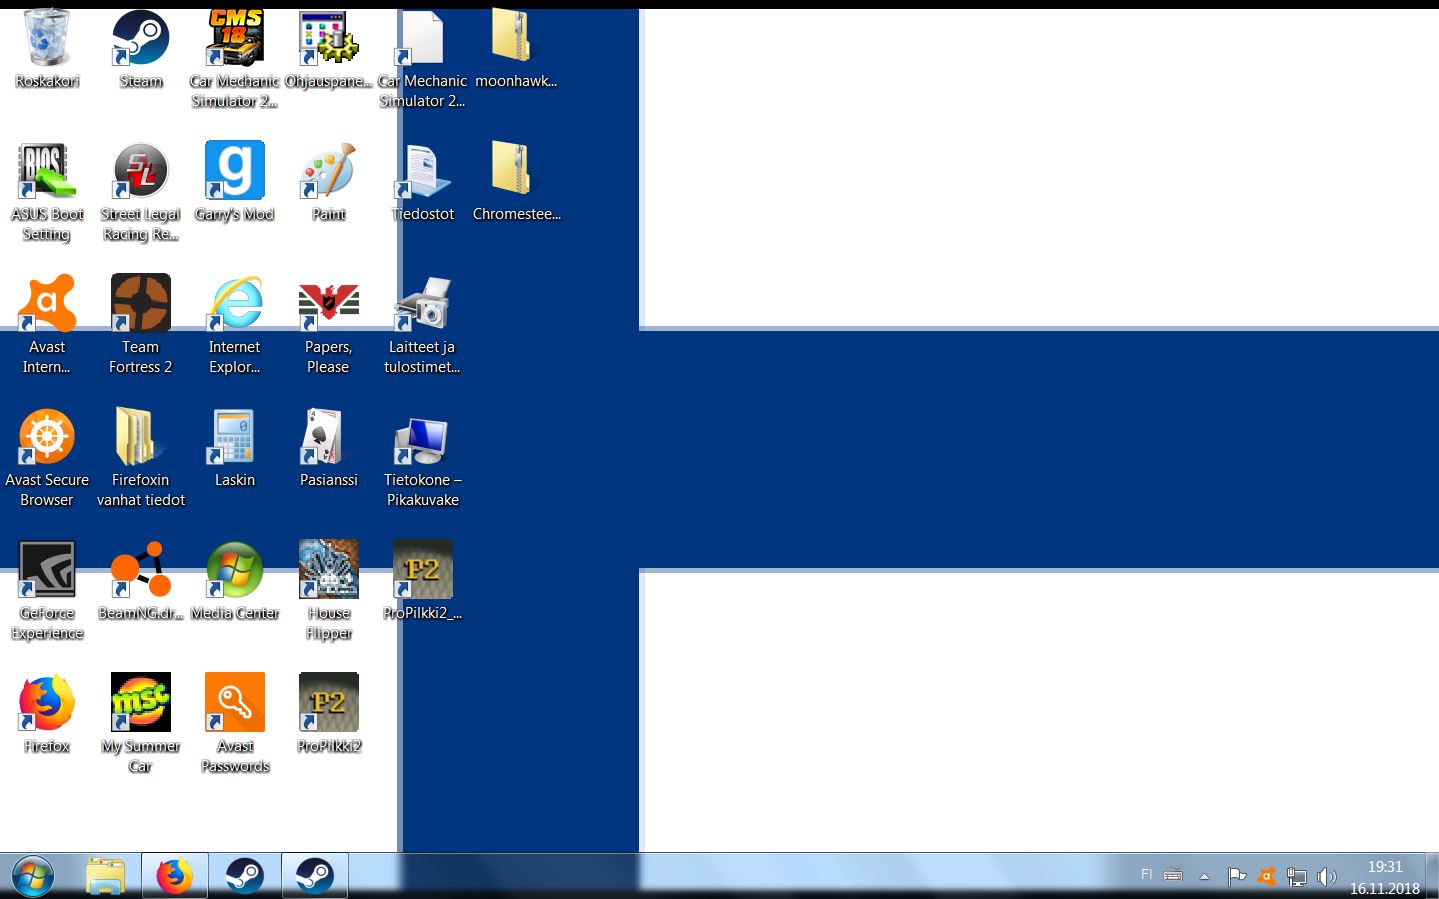Select the Firefoxin vanhat tiedot folder
Image resolution: width=1439 pixels, height=899 pixels.
tap(141, 459)
